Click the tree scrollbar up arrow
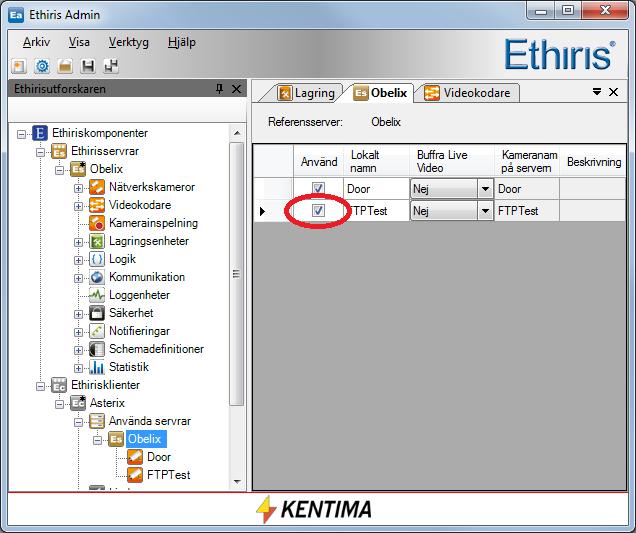Image resolution: width=636 pixels, height=533 pixels. 237,133
